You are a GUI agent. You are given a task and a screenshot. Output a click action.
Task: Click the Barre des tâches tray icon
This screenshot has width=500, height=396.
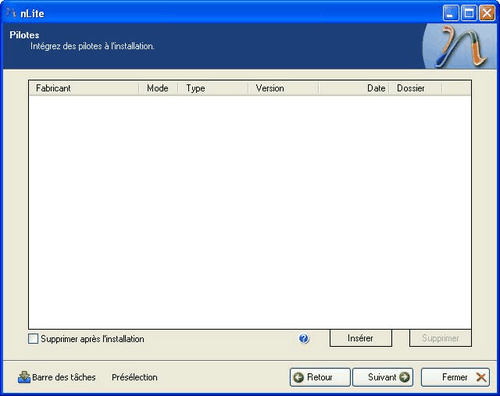coord(24,377)
